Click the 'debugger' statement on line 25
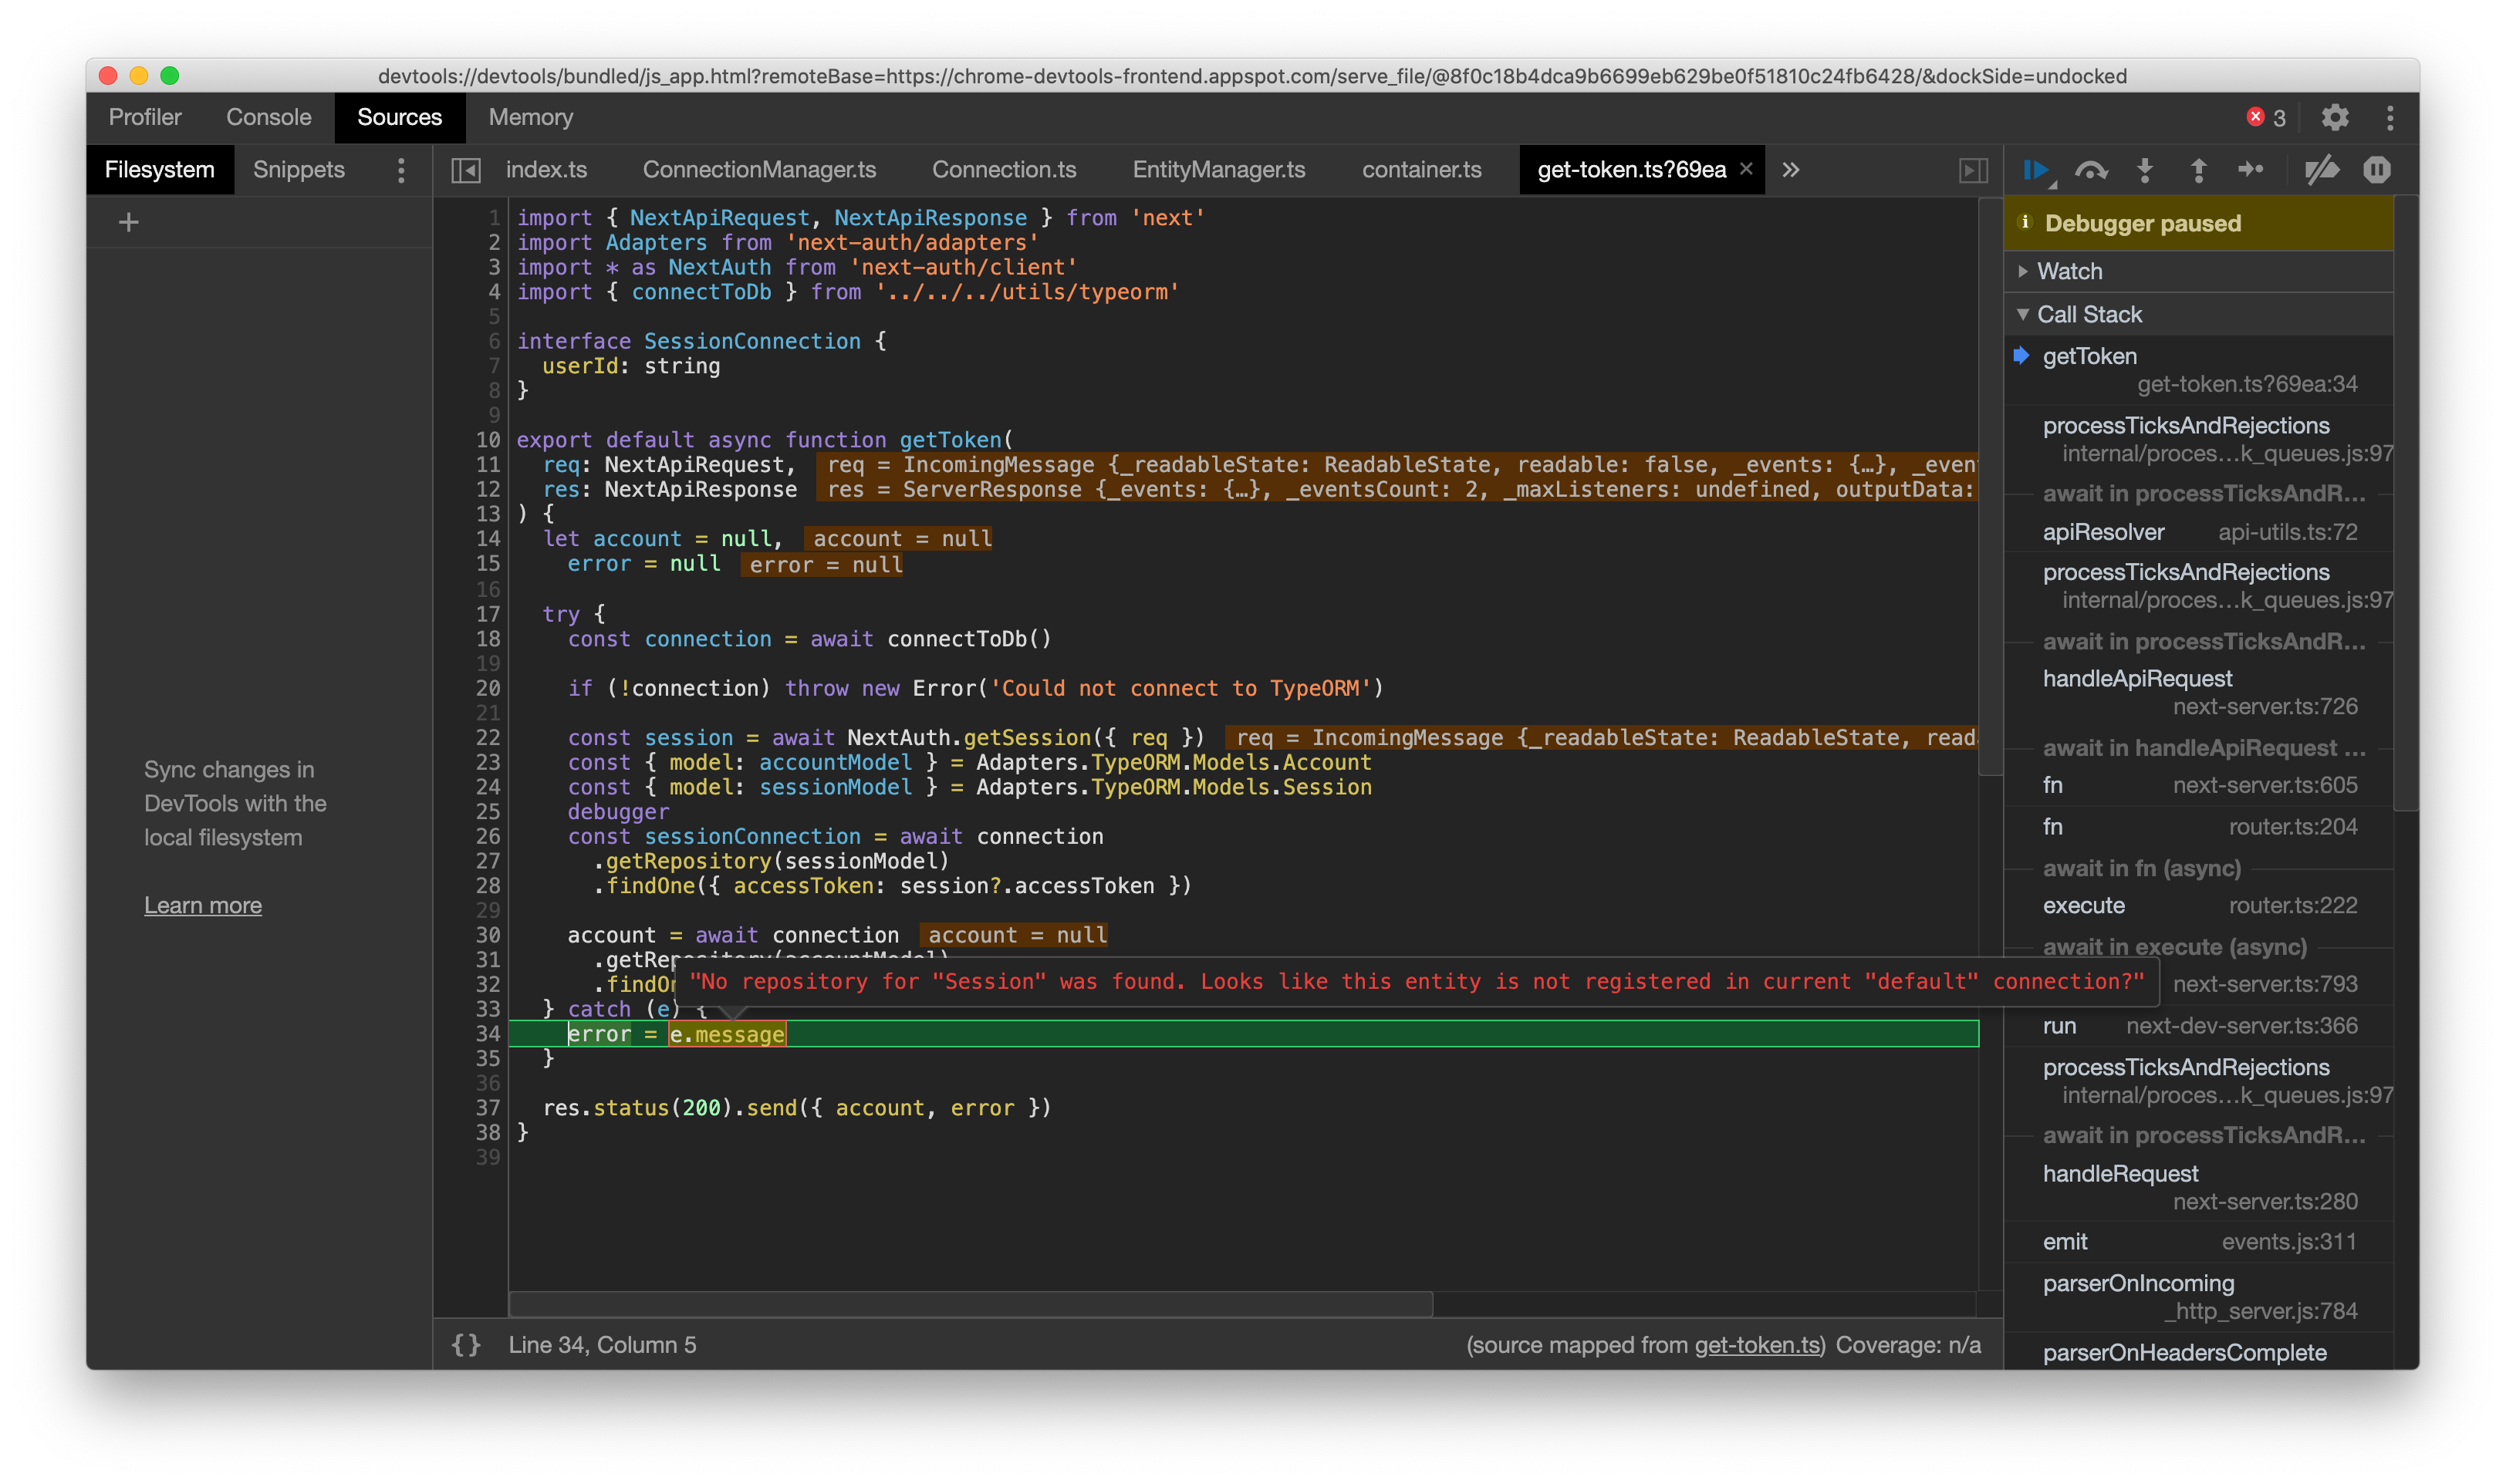Image resolution: width=2506 pixels, height=1484 pixels. [618, 811]
